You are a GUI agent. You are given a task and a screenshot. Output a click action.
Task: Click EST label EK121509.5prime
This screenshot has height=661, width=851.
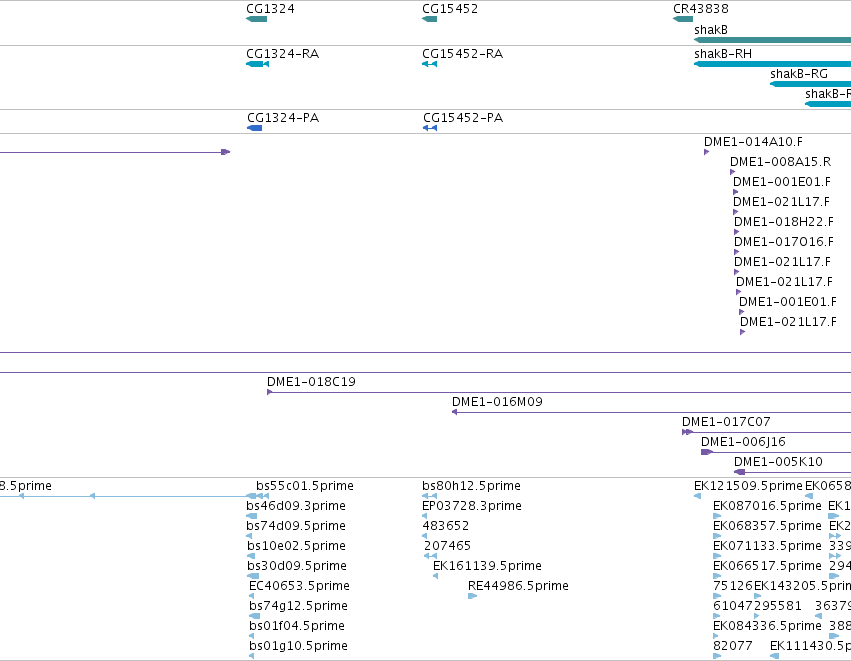pos(748,486)
